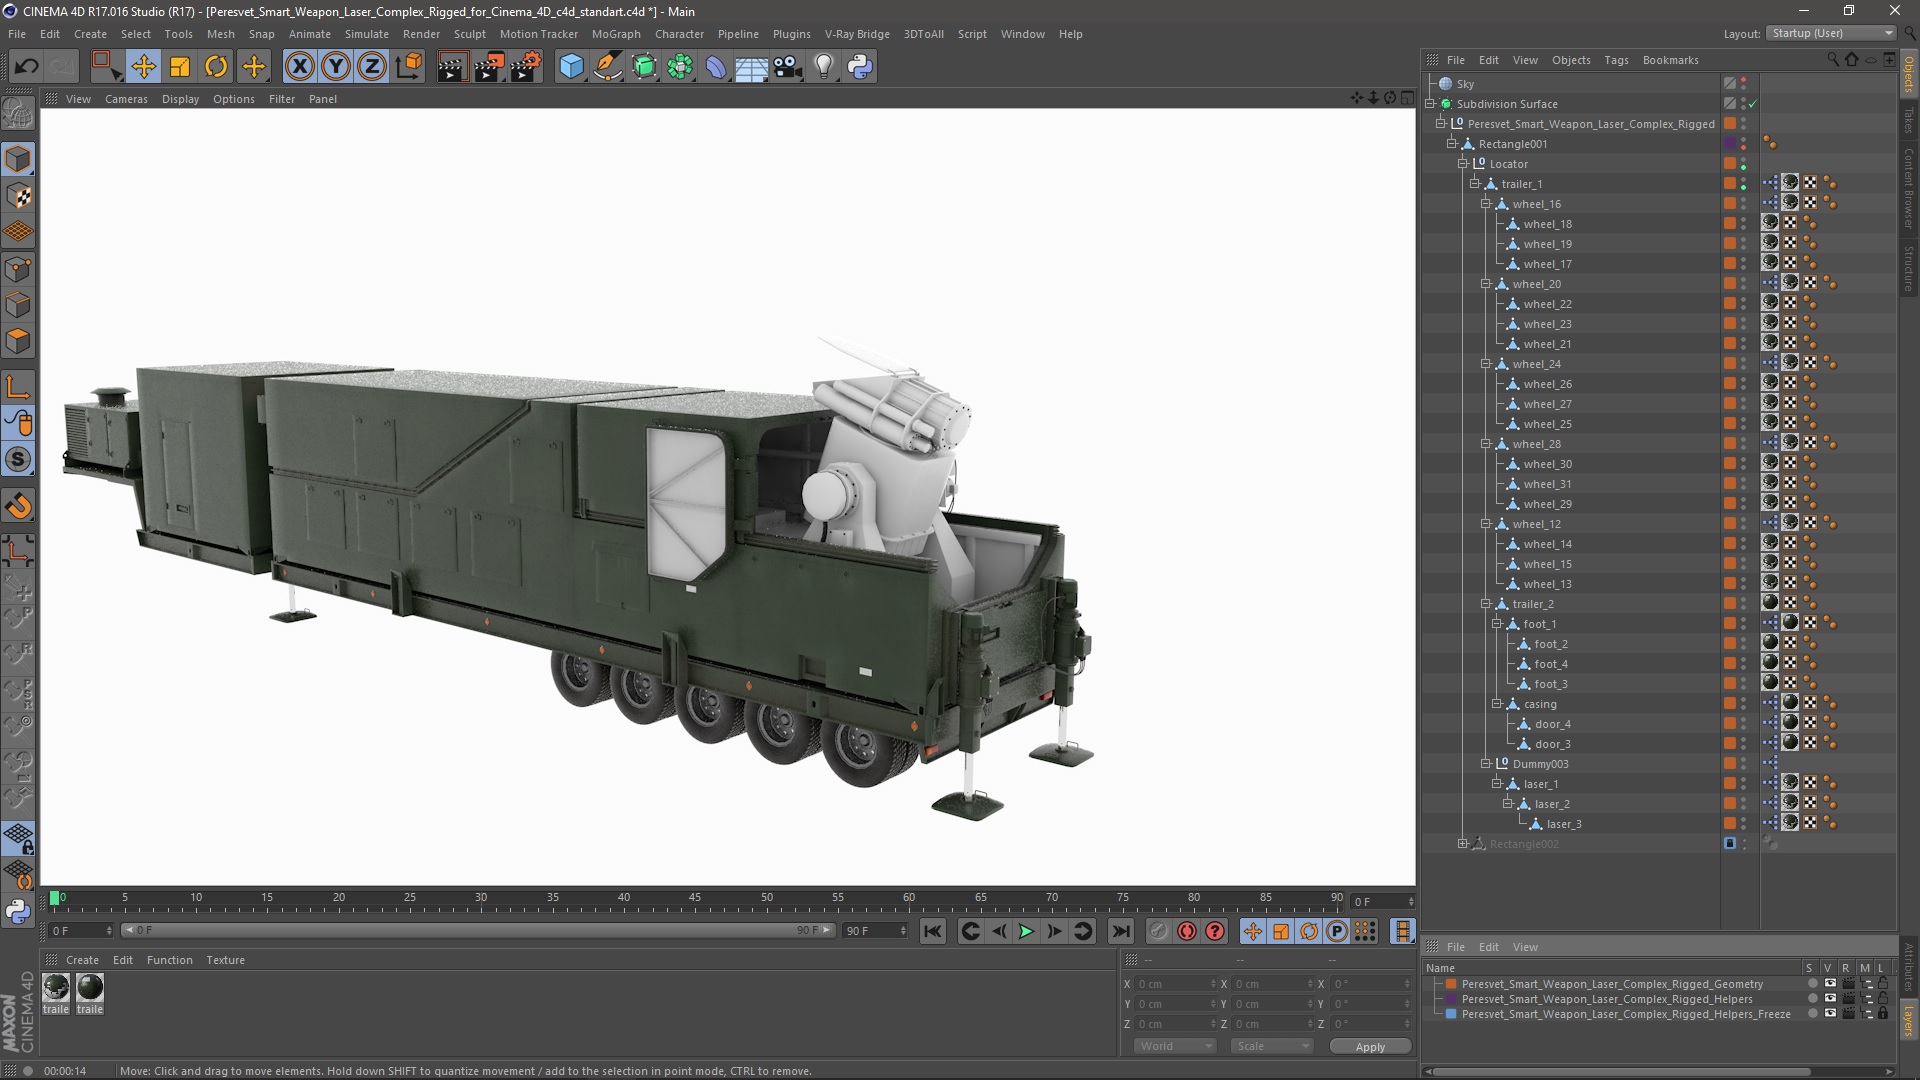Open the Cameras viewport menu
The height and width of the screenshot is (1080, 1920).
click(126, 99)
